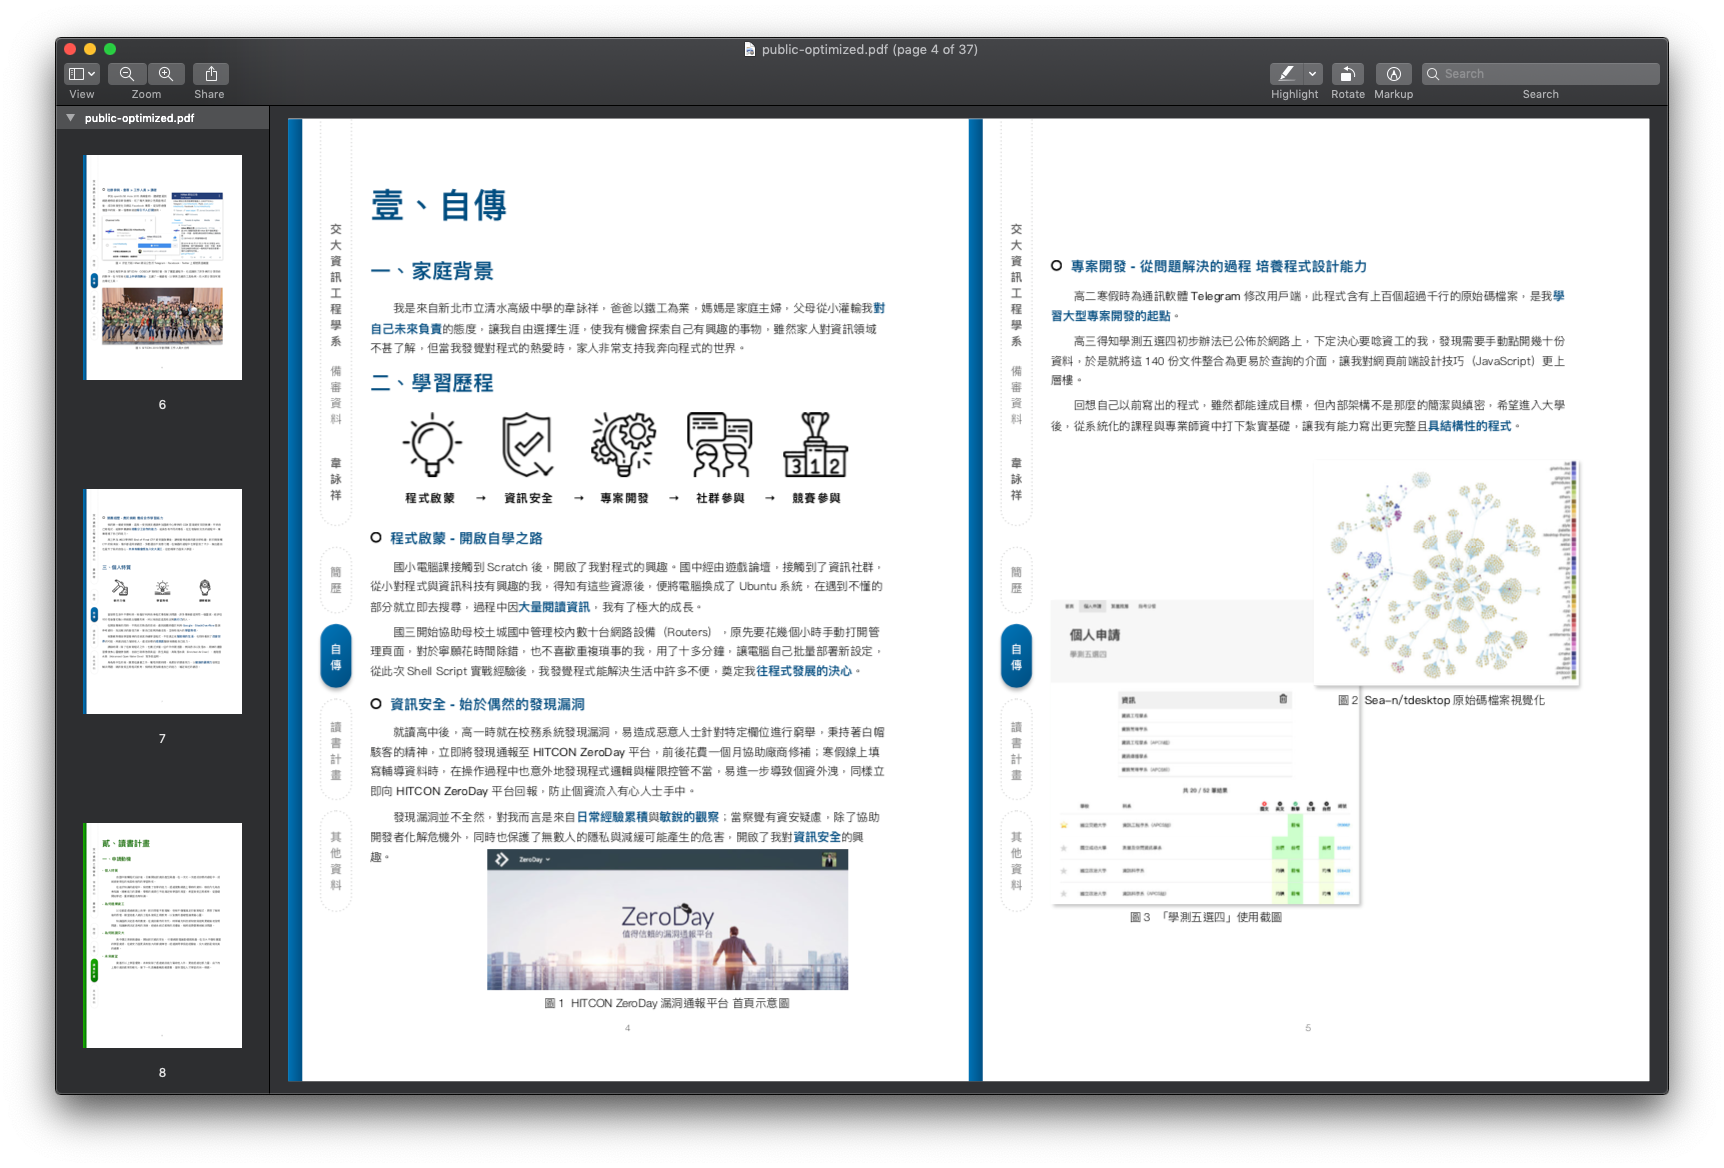Open the highlight color dropdown arrow

[1313, 74]
